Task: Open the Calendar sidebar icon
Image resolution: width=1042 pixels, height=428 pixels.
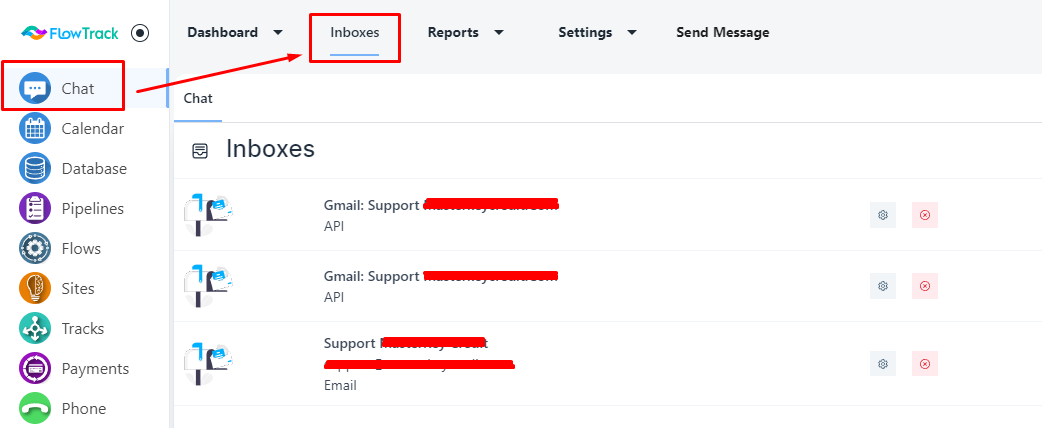Action: [35, 128]
